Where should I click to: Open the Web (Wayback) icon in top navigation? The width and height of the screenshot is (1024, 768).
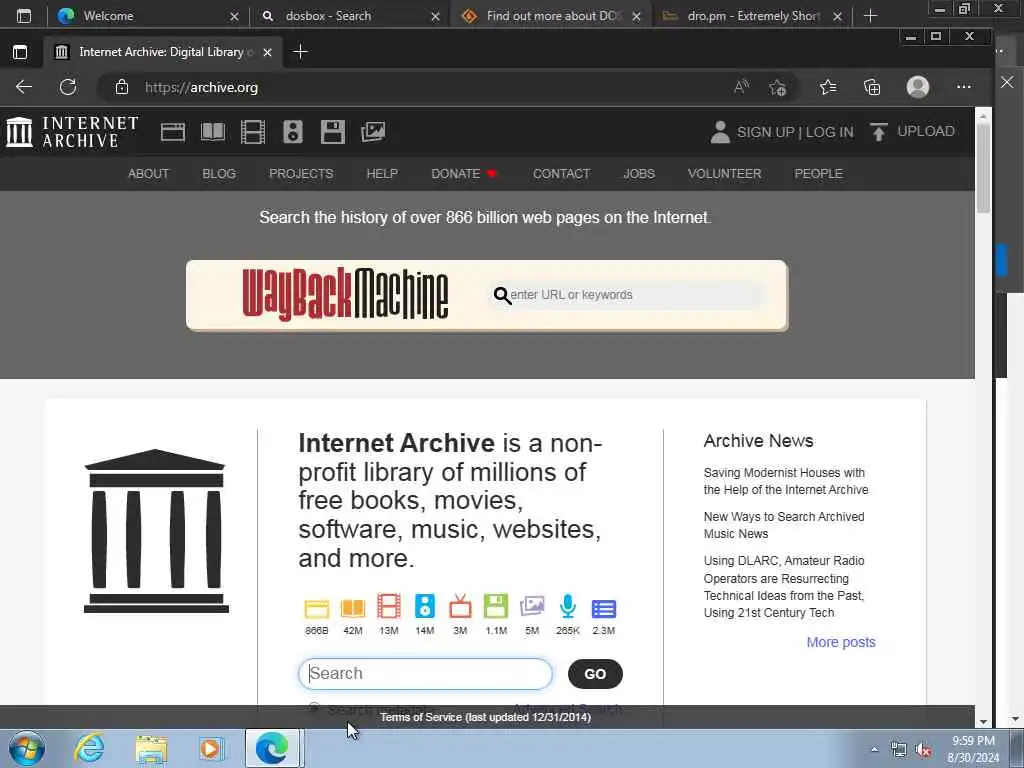(x=172, y=132)
